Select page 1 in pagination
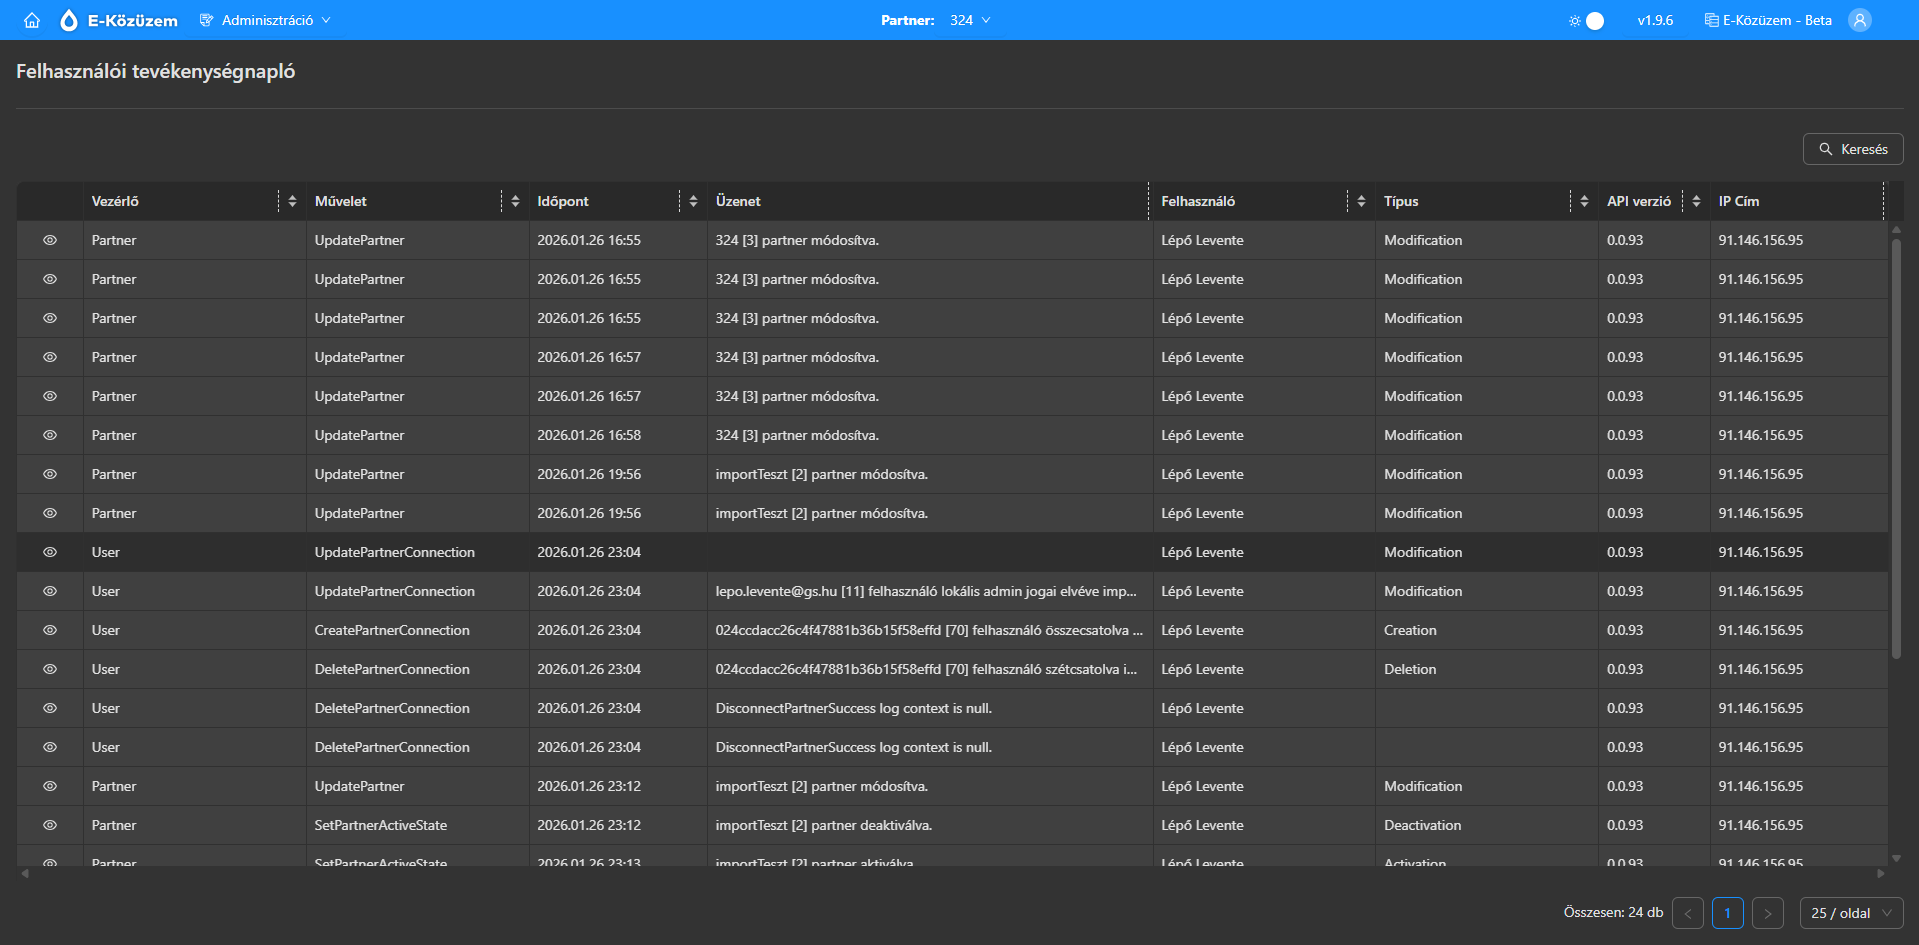1919x945 pixels. 1727,913
